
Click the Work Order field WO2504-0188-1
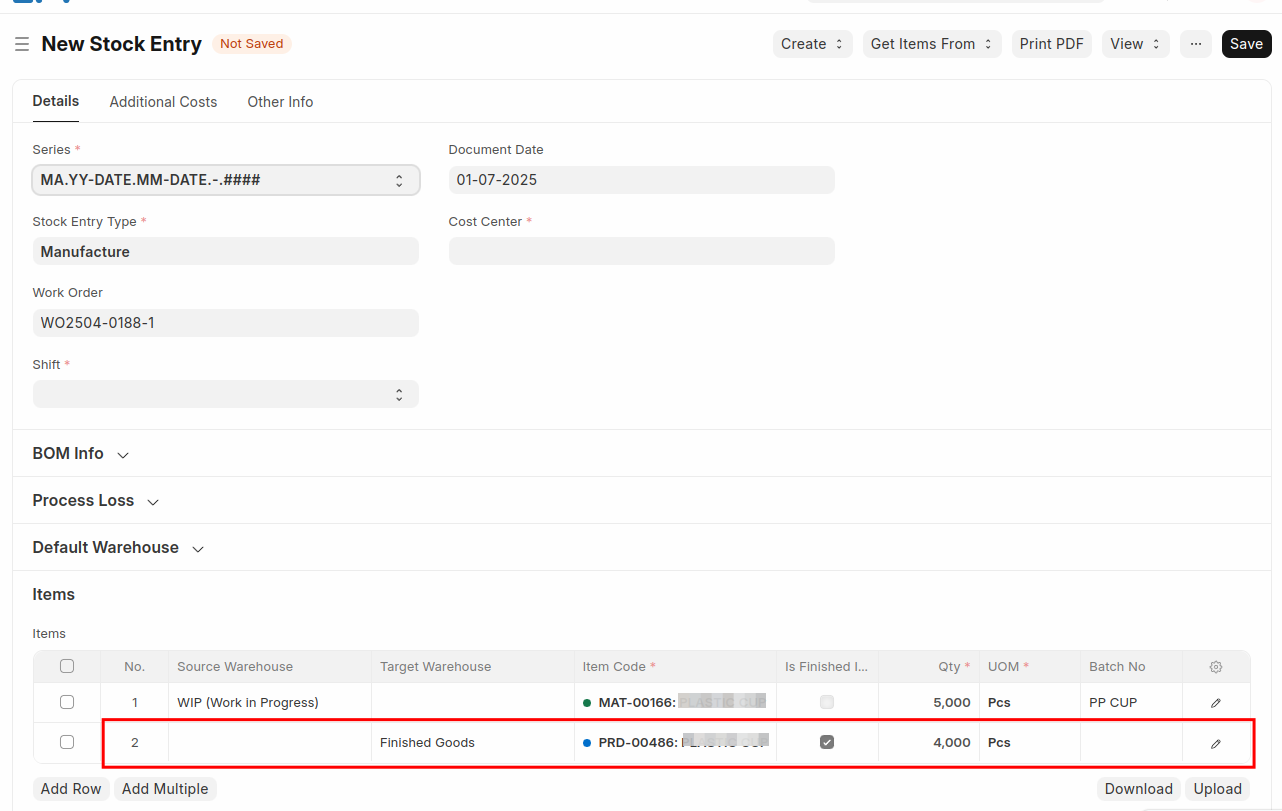point(226,323)
